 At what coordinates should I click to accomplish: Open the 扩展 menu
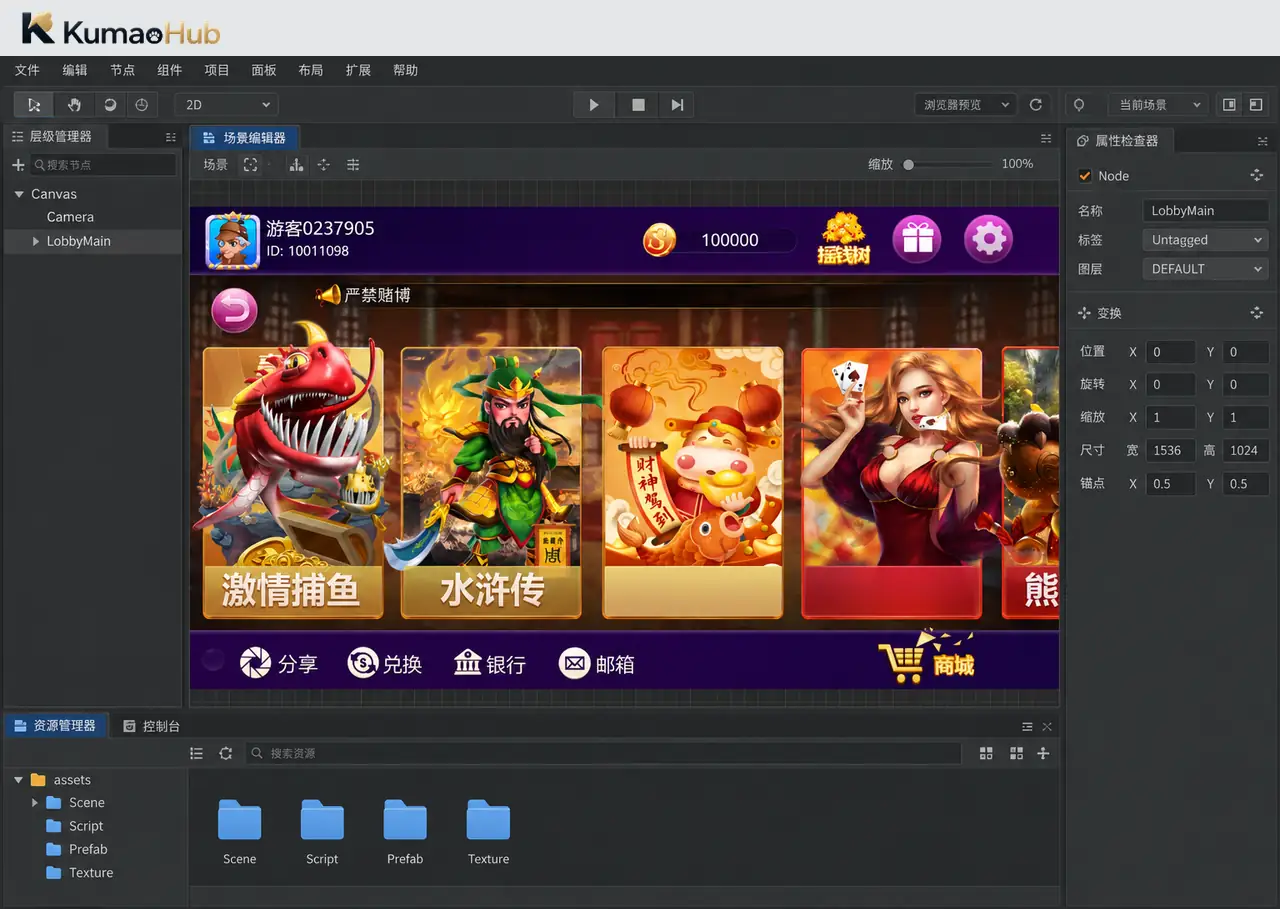tap(358, 70)
